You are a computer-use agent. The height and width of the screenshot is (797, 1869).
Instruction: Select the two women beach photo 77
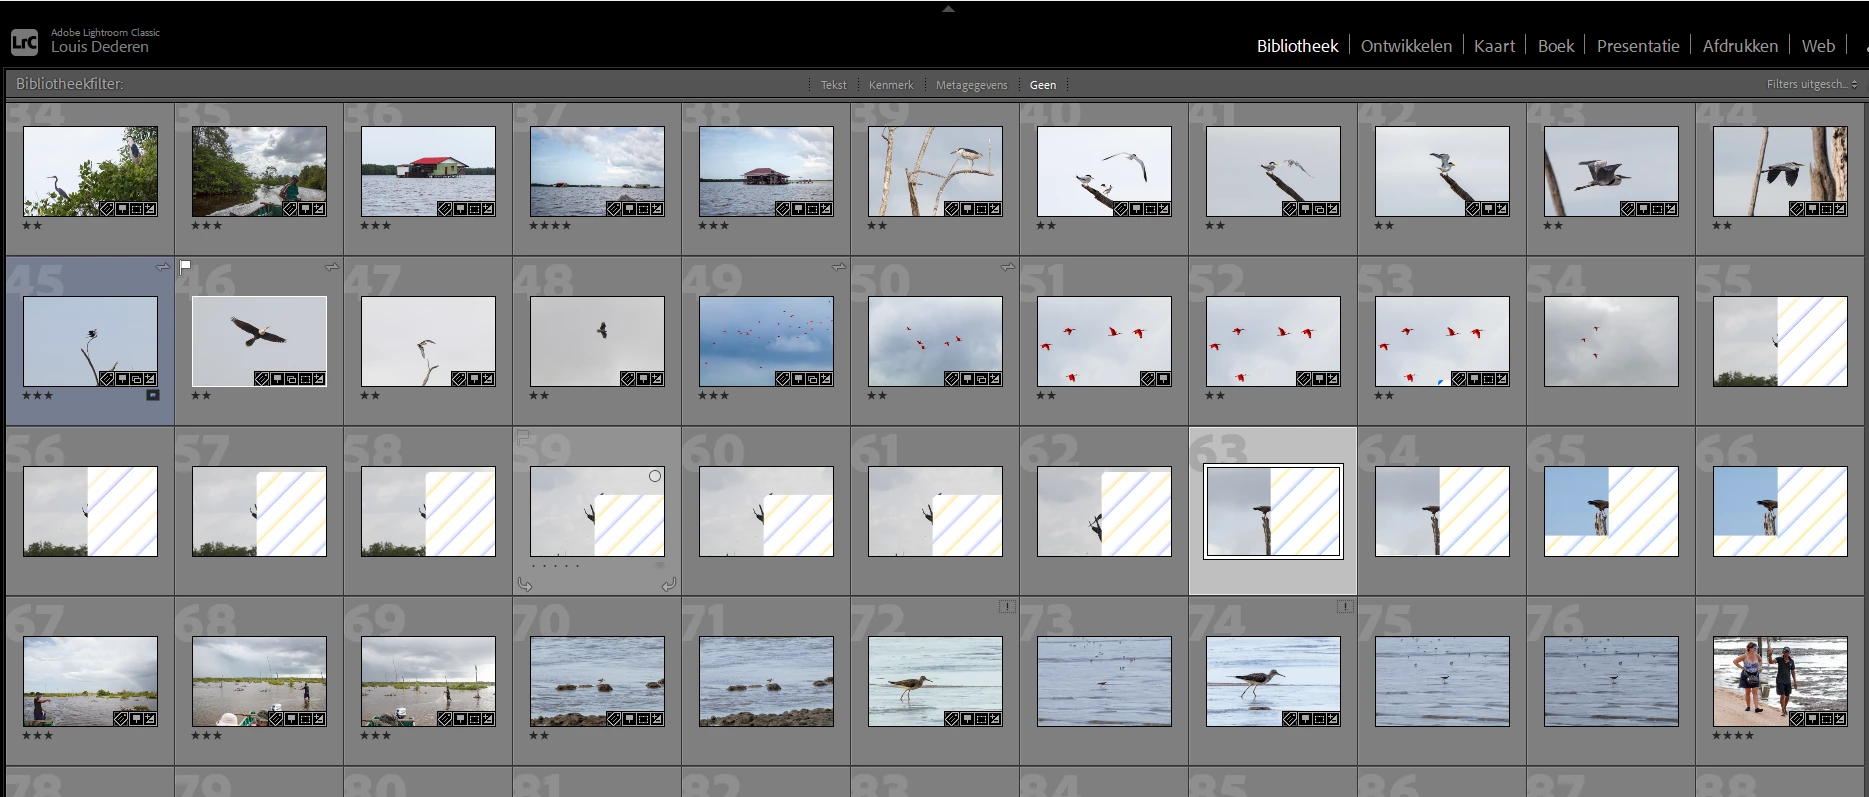[1780, 681]
